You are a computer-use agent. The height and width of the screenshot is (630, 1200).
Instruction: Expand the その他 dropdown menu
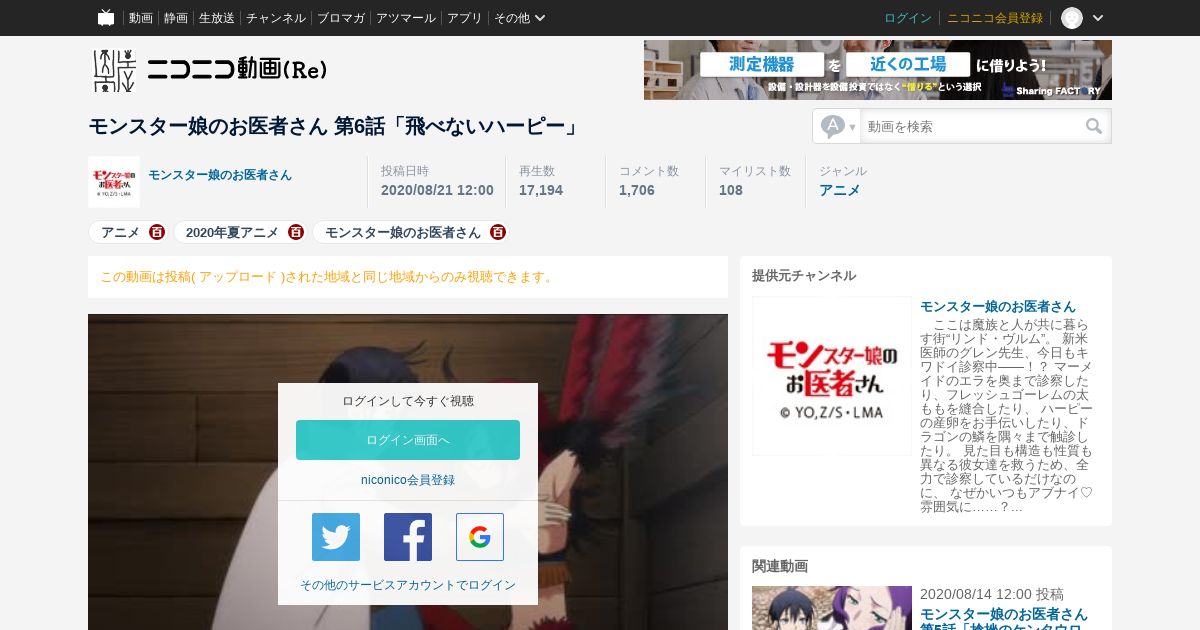tap(520, 18)
